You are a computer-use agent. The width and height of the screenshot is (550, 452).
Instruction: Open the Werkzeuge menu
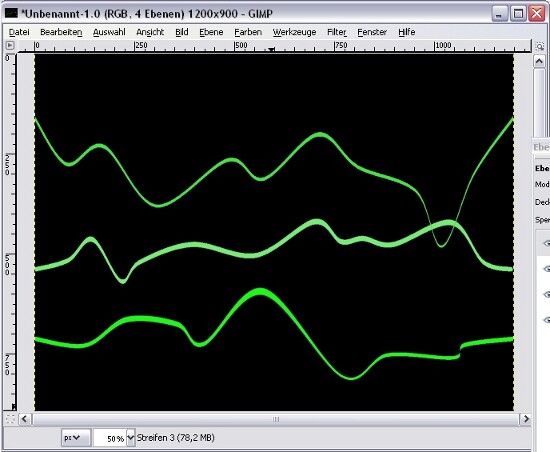pyautogui.click(x=294, y=32)
